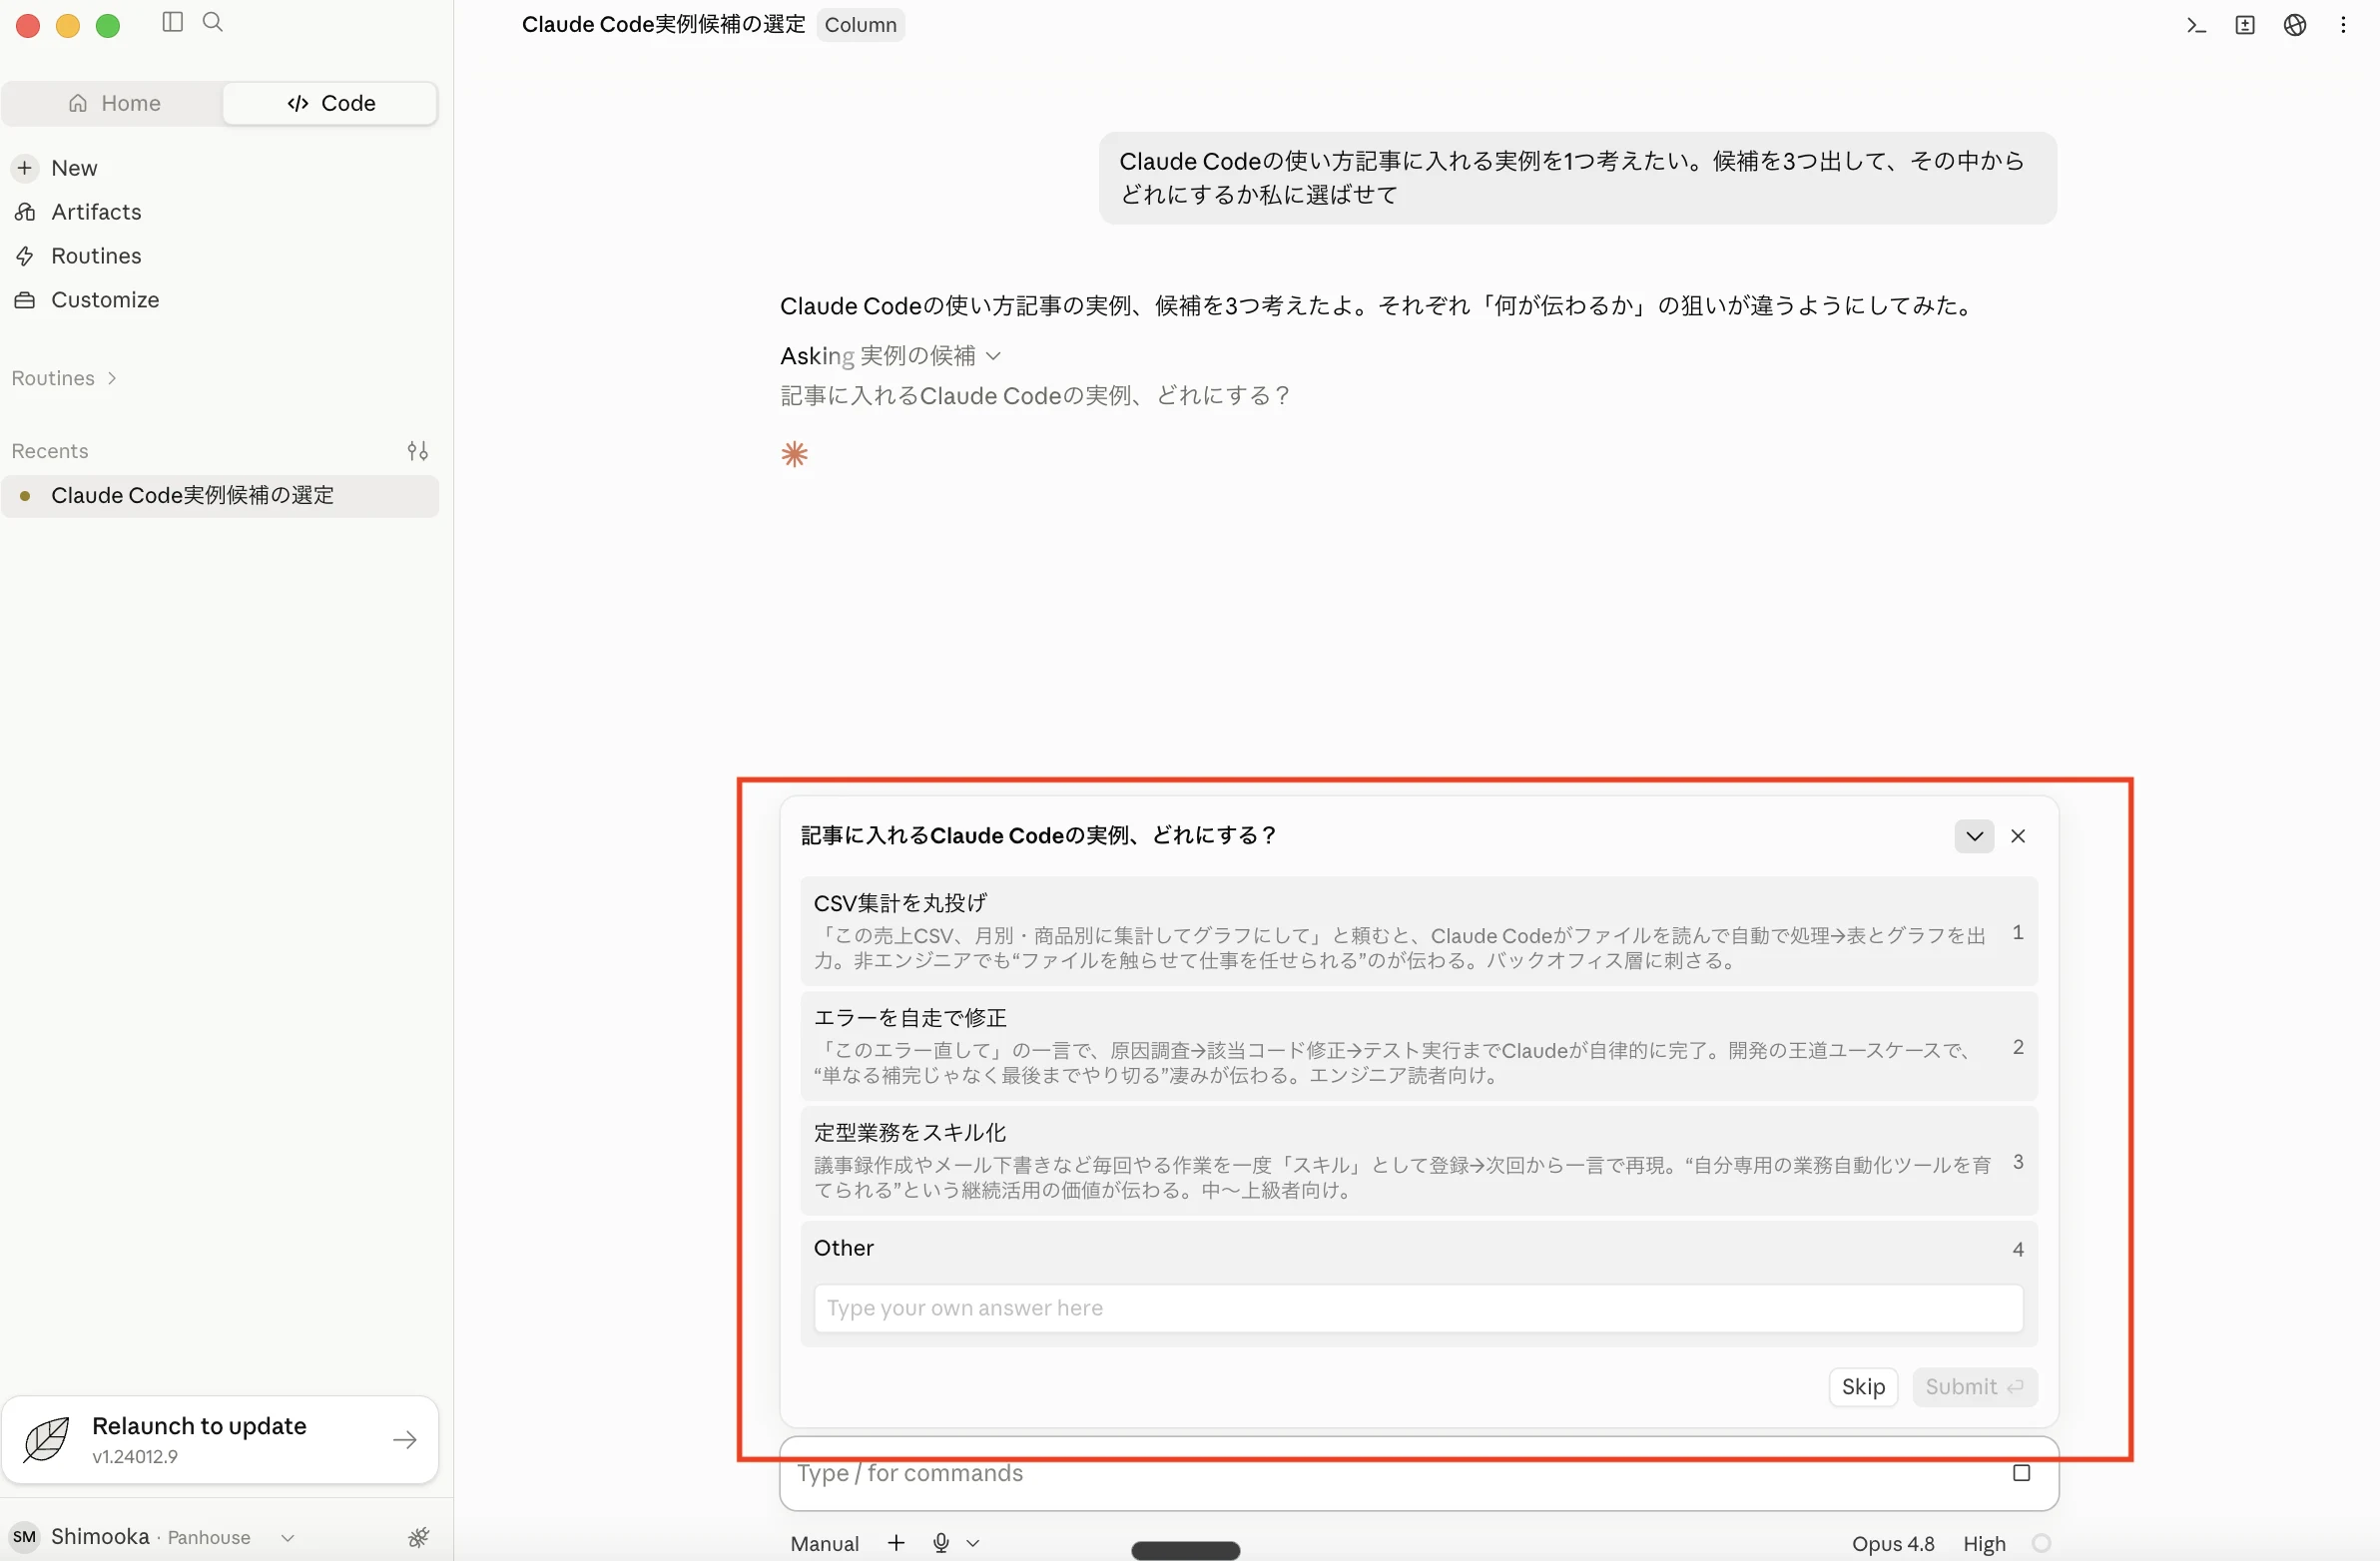The height and width of the screenshot is (1561, 2380).
Task: Open the Opus 4.8 model selector
Action: pyautogui.click(x=1892, y=1543)
